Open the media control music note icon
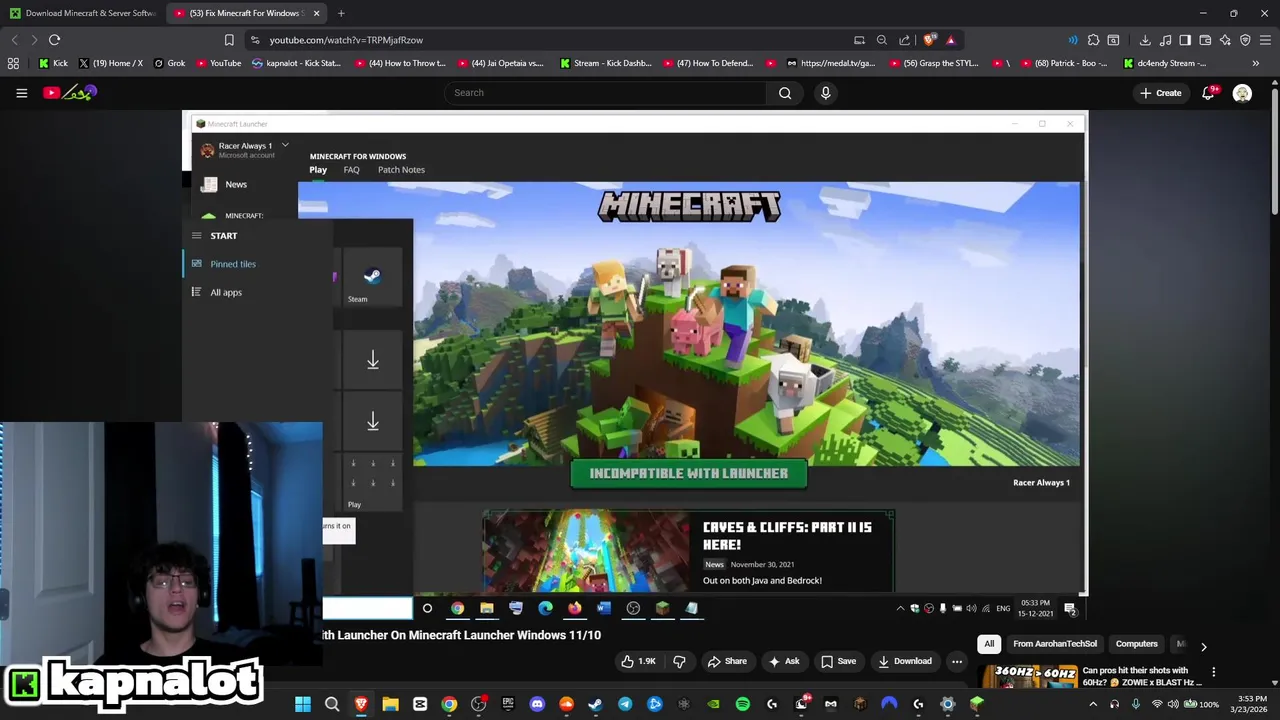The width and height of the screenshot is (1280, 720). (x=1165, y=40)
